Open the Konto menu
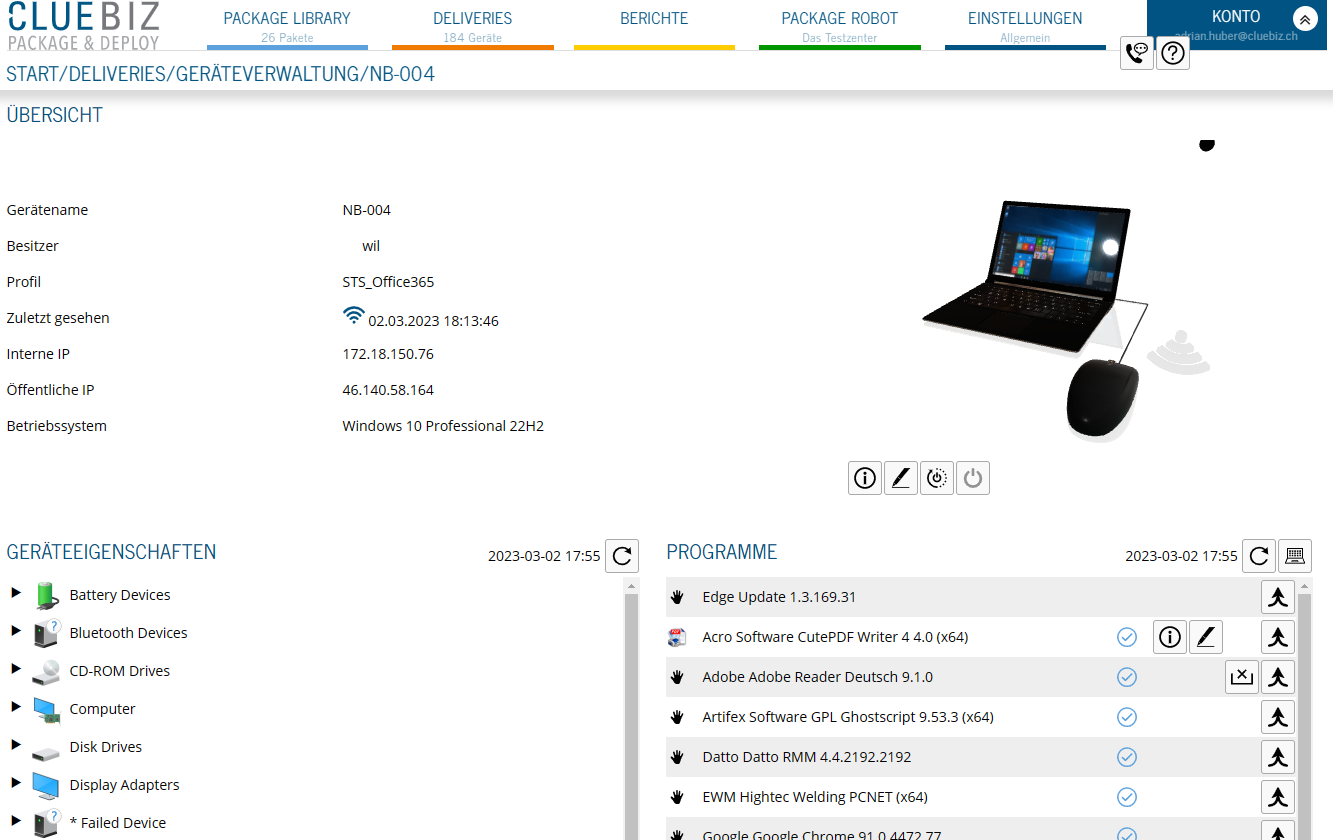Viewport: 1333px width, 840px height. [1236, 17]
